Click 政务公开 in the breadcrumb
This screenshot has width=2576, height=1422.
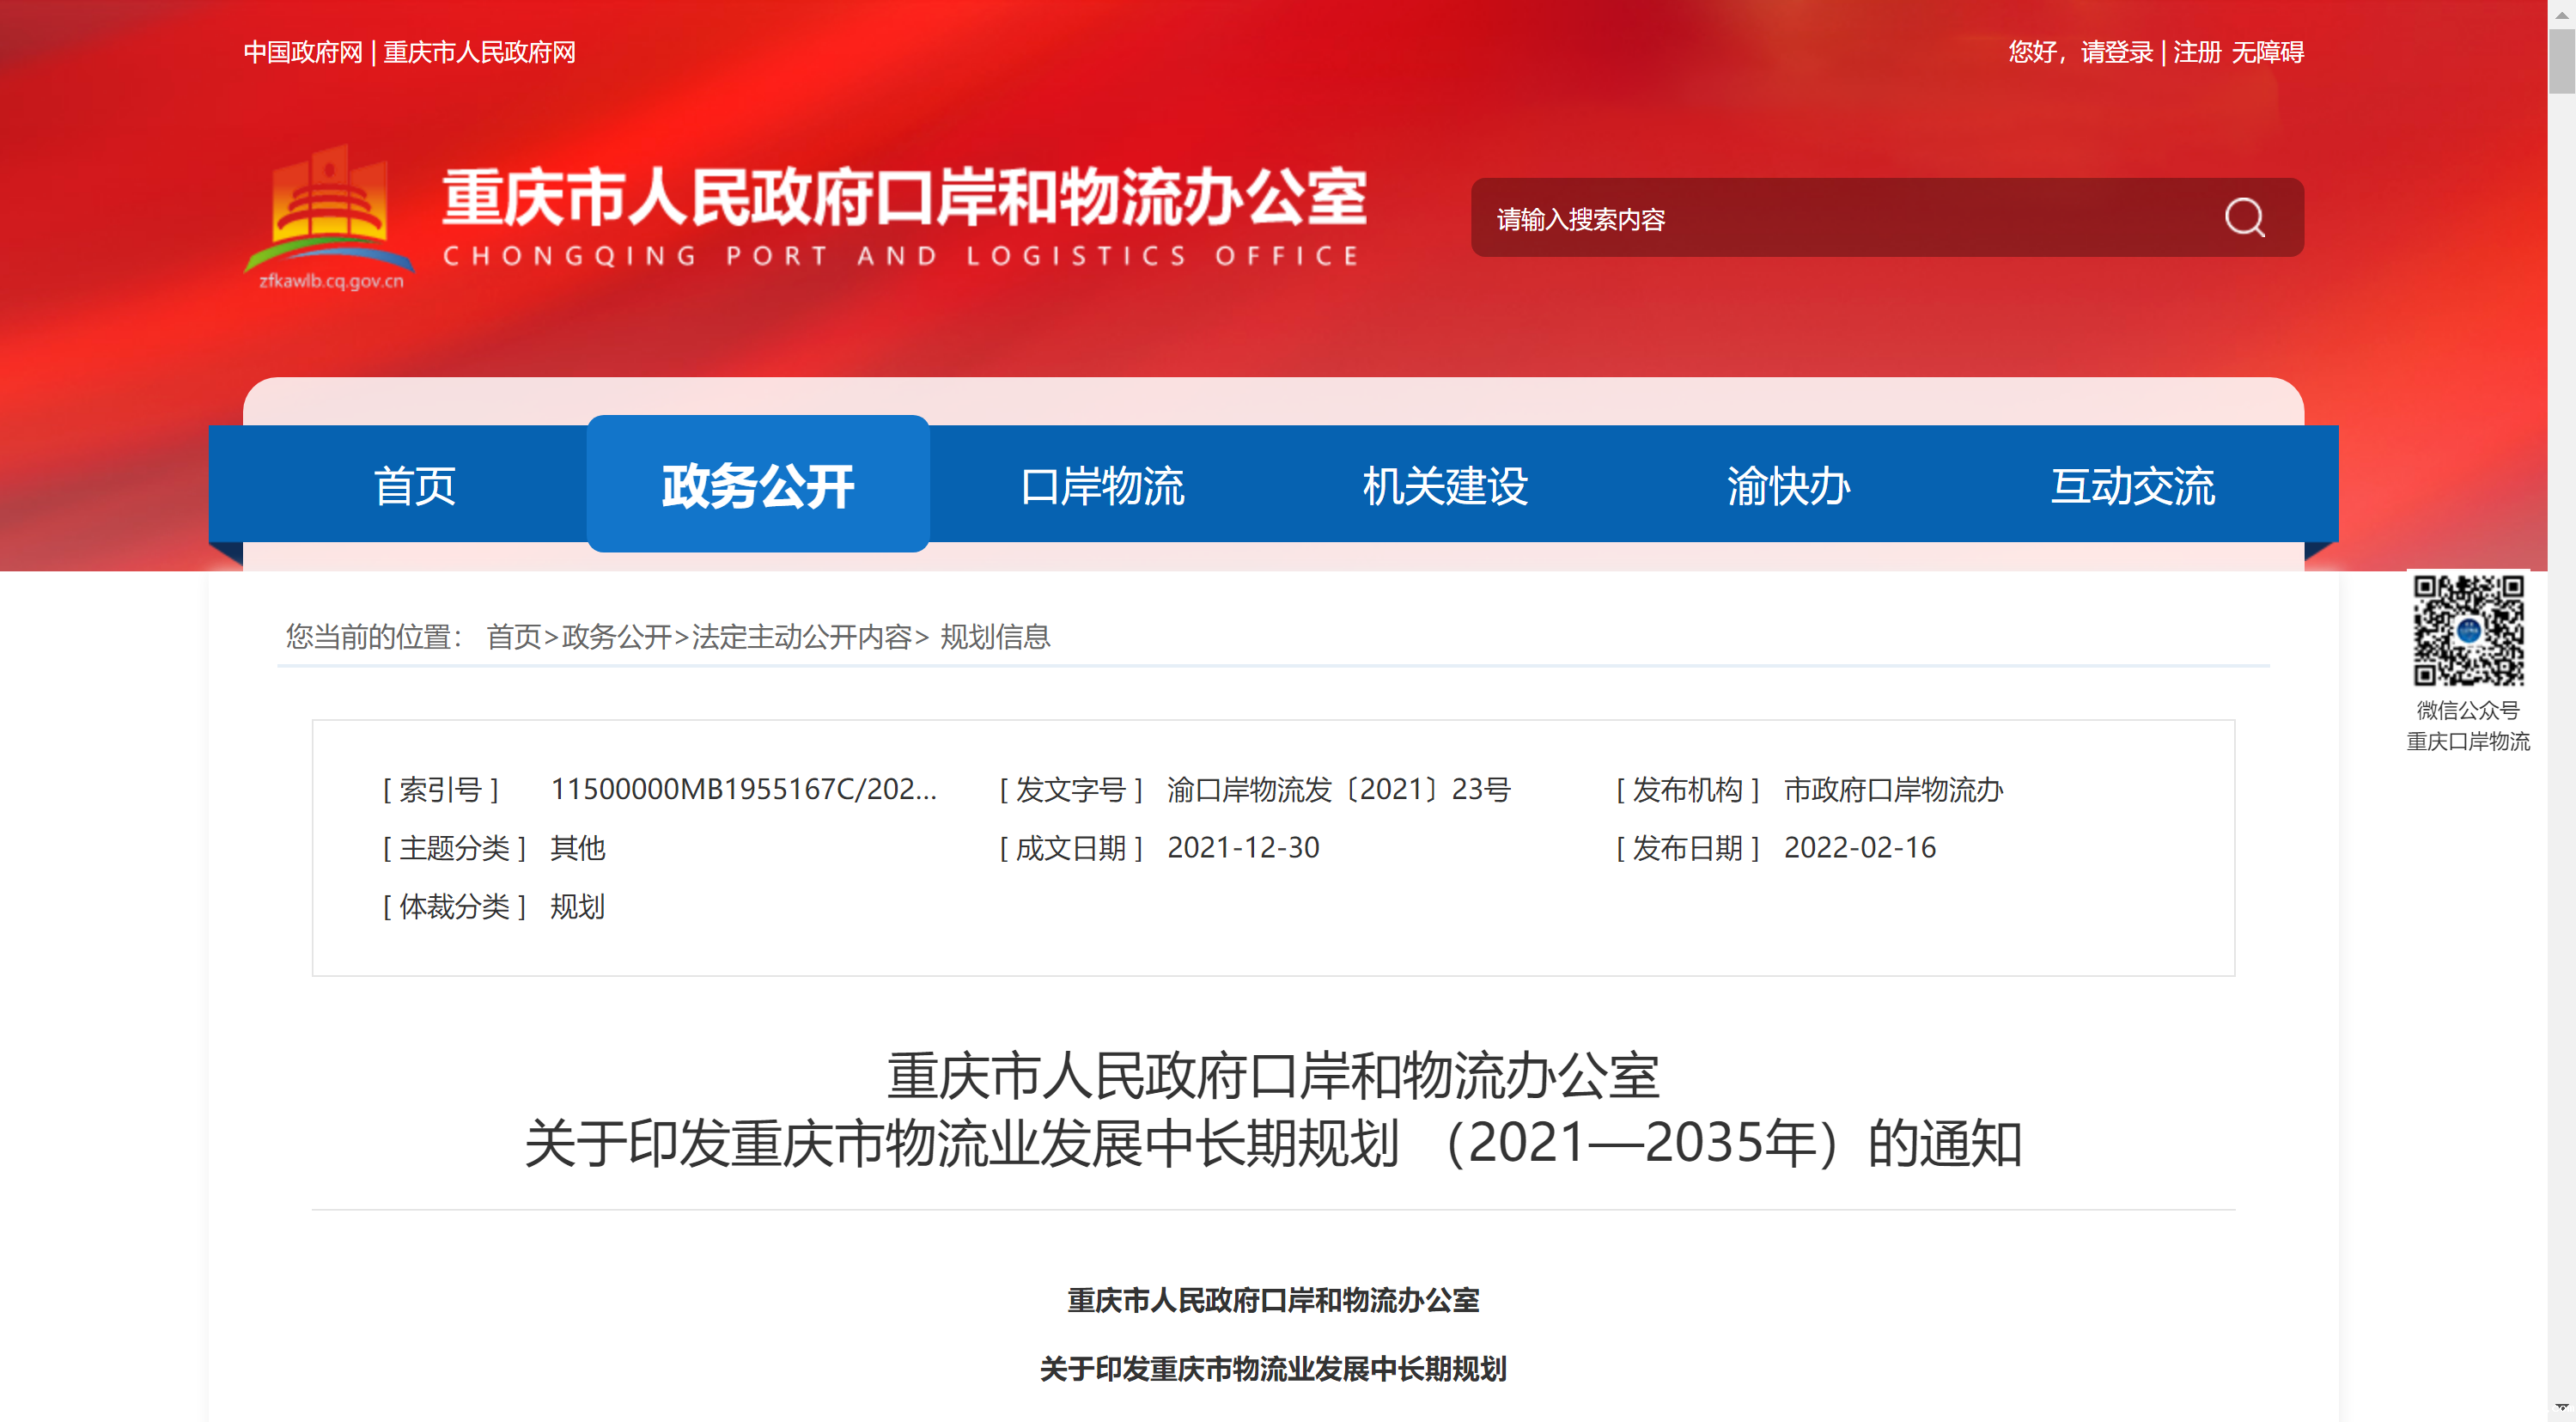coord(616,637)
